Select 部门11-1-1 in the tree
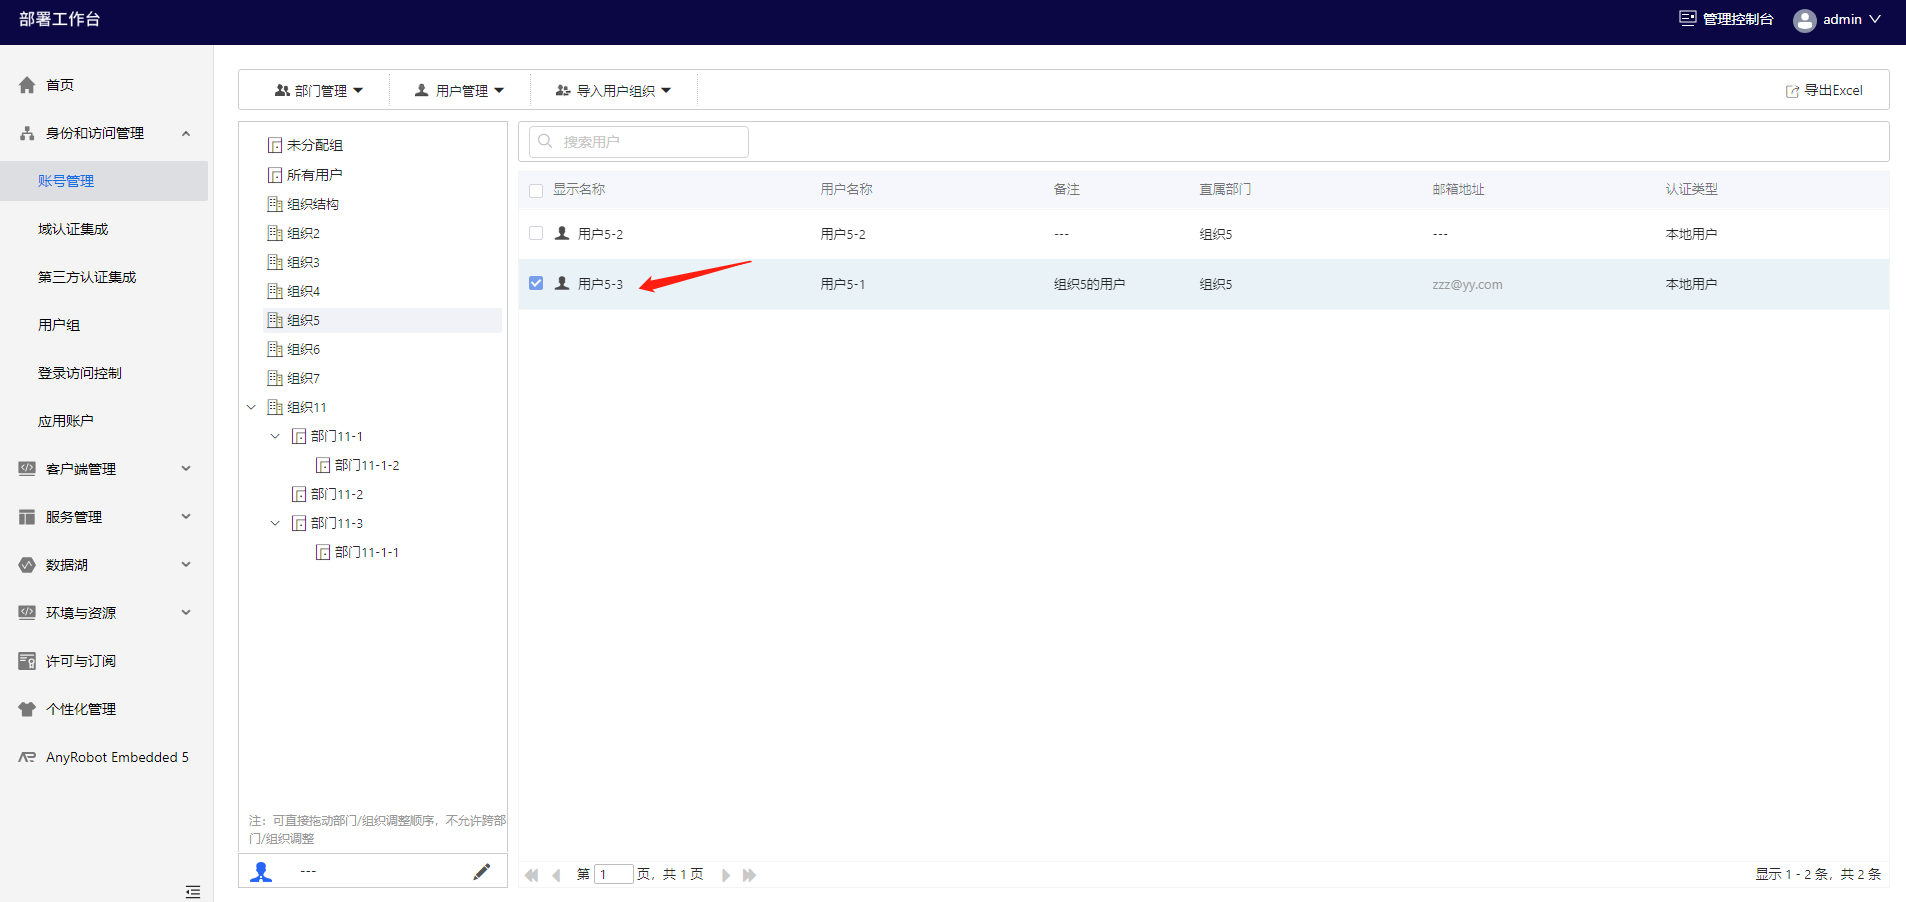The height and width of the screenshot is (902, 1906). click(367, 552)
